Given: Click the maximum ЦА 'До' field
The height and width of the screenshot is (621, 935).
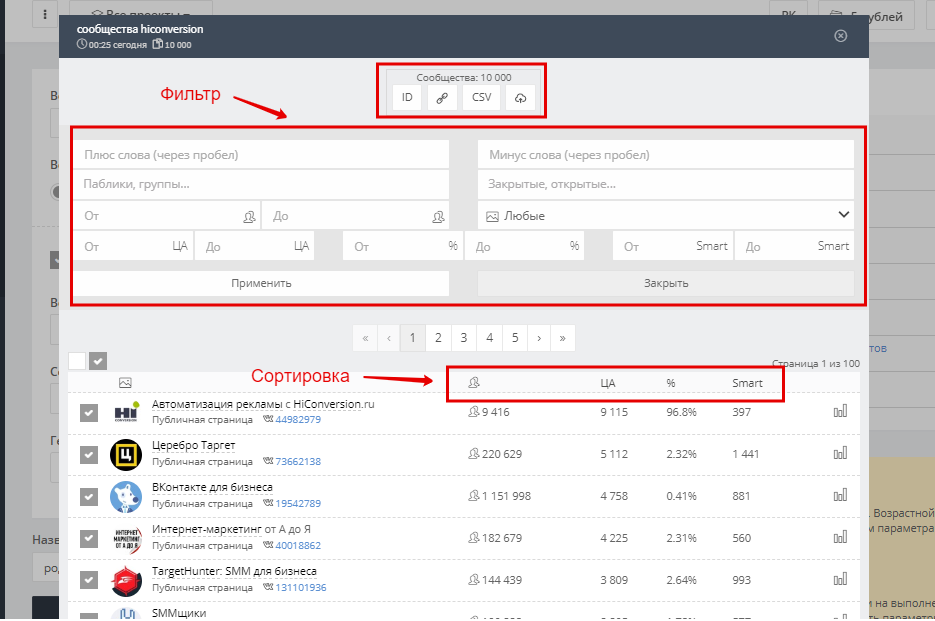Looking at the screenshot, I should click(255, 246).
